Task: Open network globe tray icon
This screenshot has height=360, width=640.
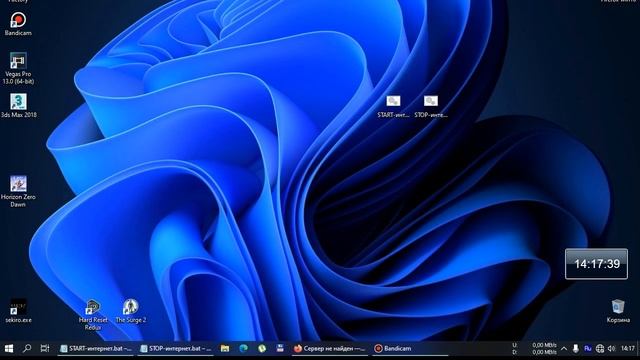Action: pyautogui.click(x=600, y=349)
